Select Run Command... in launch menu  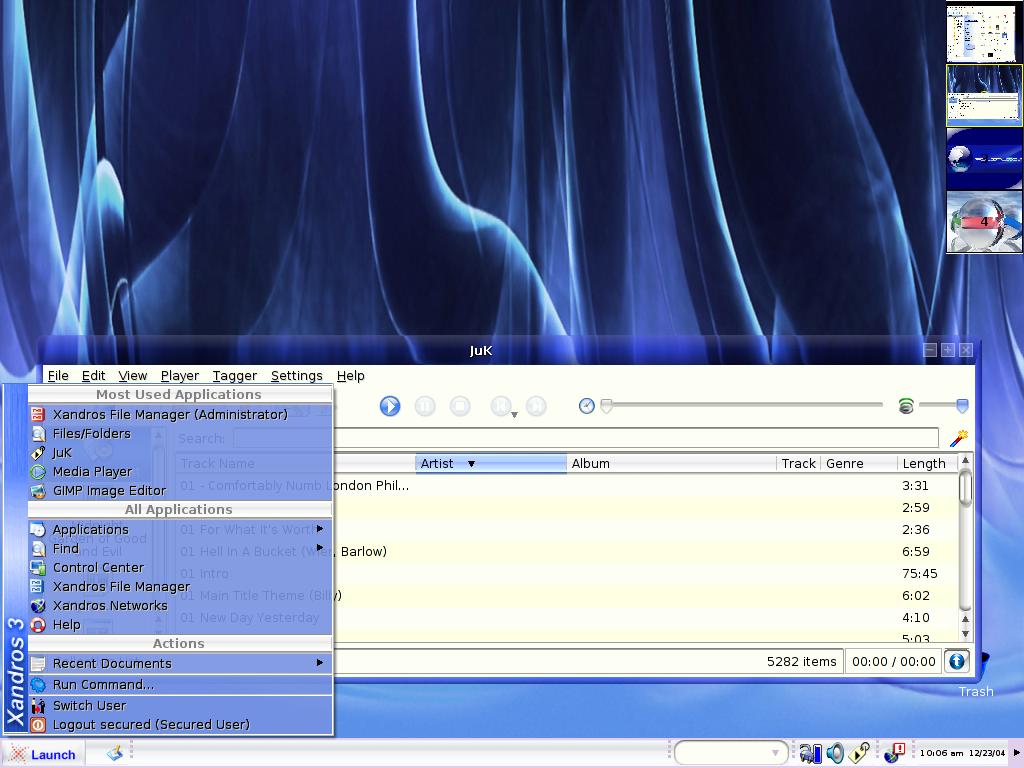[x=180, y=684]
